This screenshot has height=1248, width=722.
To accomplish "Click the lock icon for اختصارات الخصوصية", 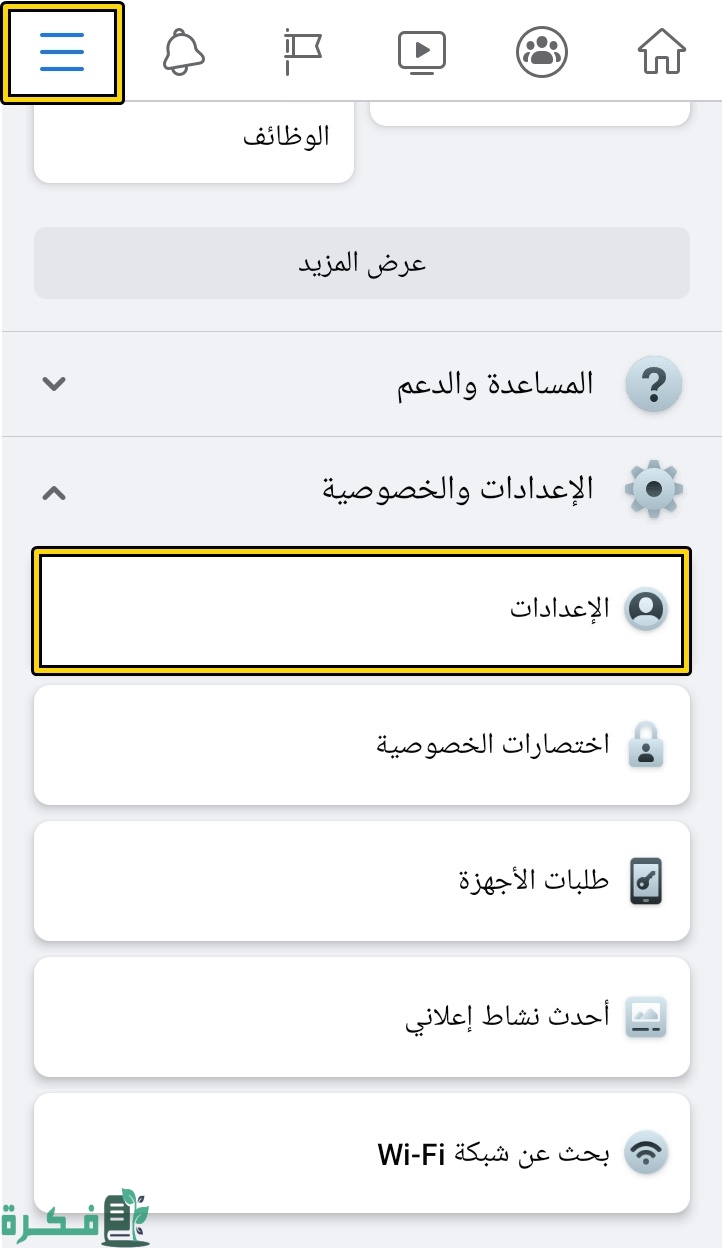I will (646, 744).
